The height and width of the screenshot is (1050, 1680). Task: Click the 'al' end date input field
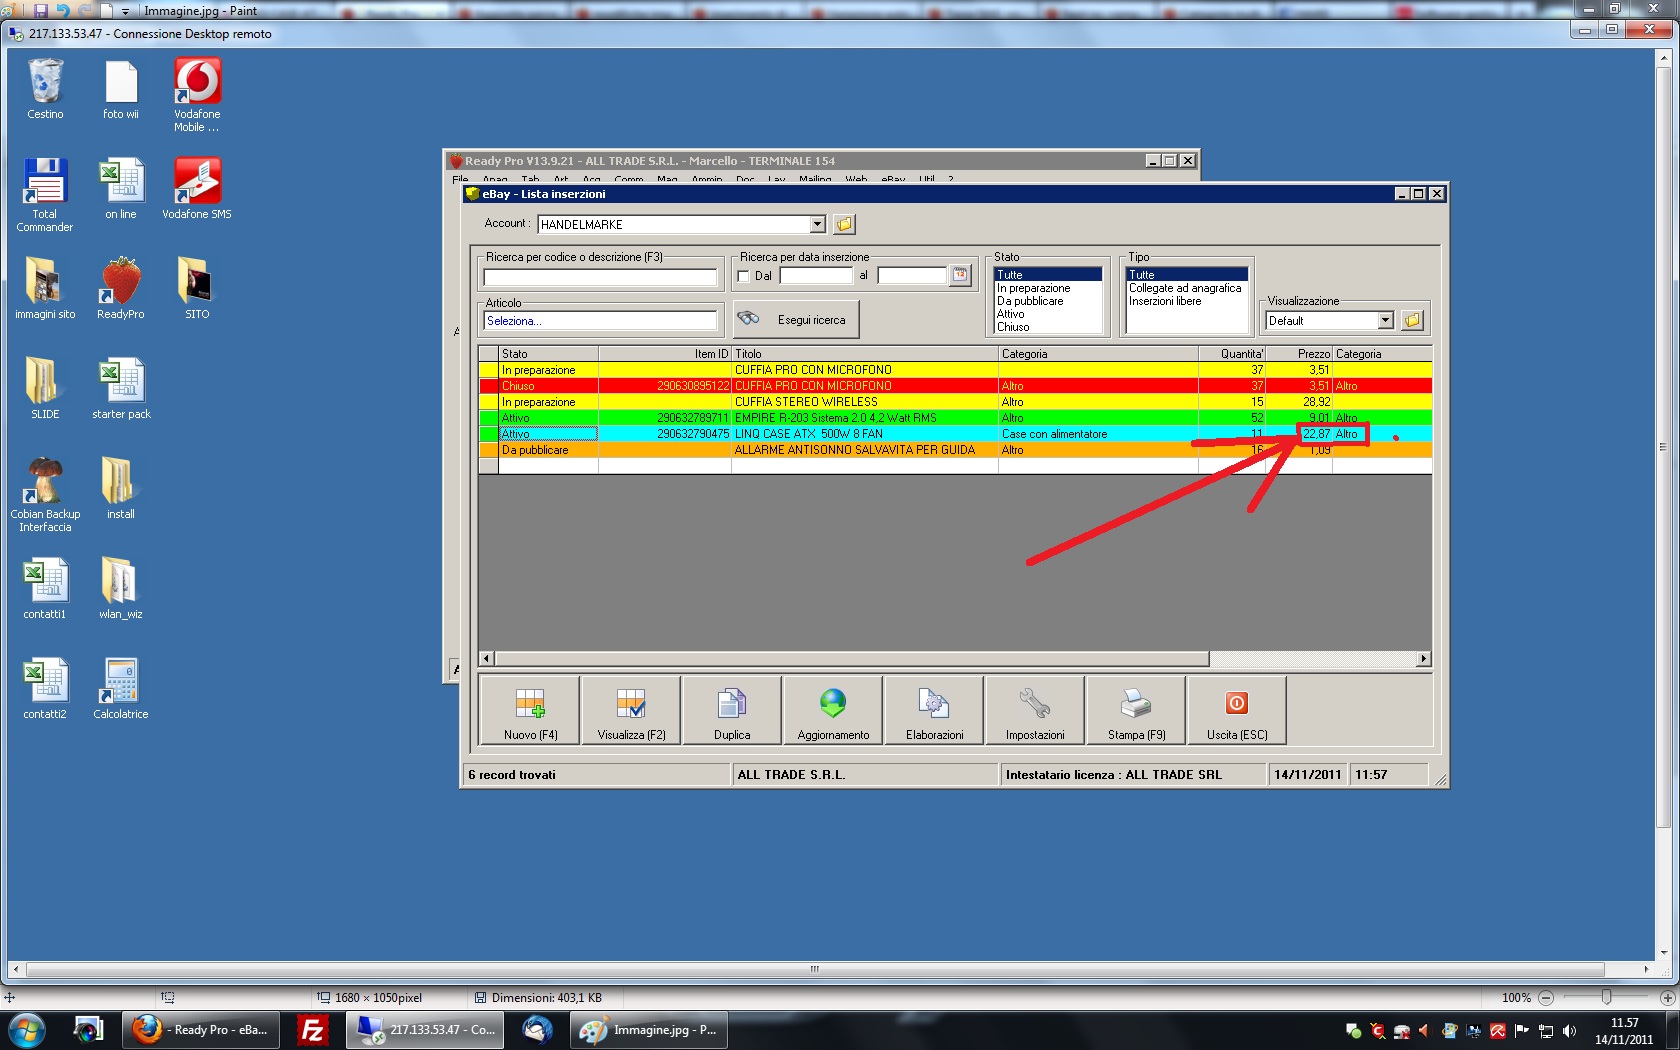click(912, 275)
